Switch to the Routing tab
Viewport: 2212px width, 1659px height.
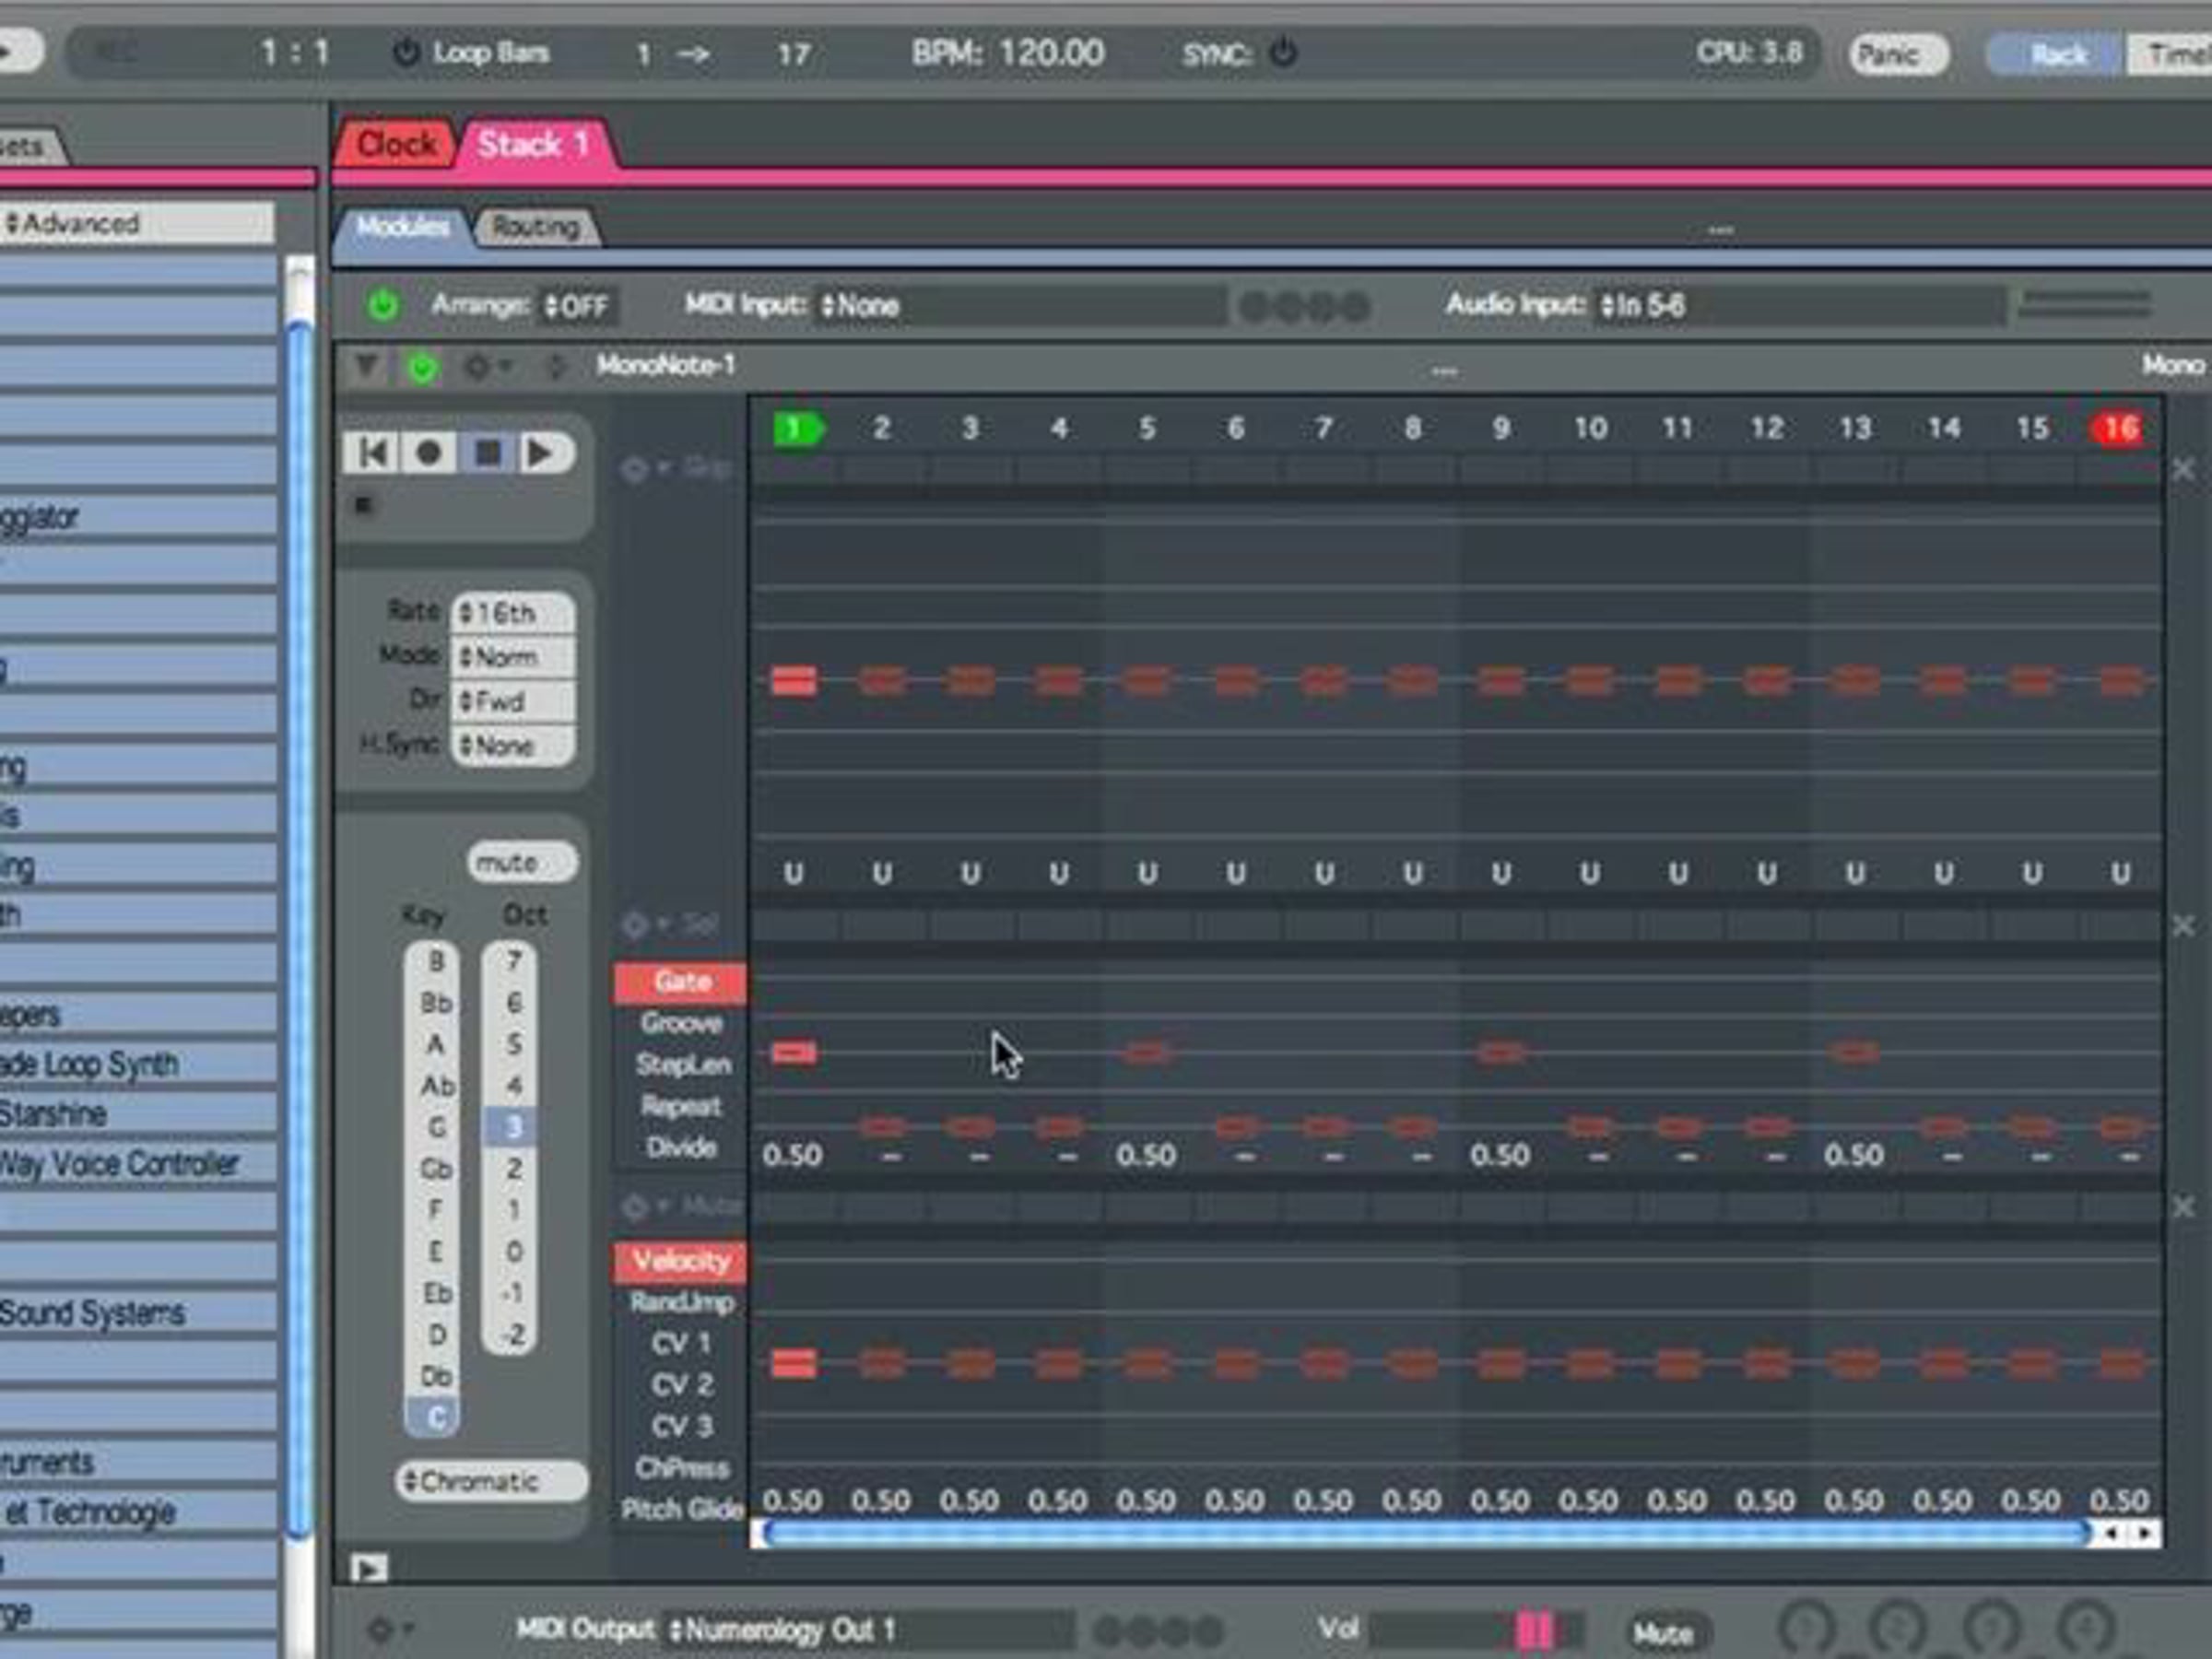click(x=536, y=227)
